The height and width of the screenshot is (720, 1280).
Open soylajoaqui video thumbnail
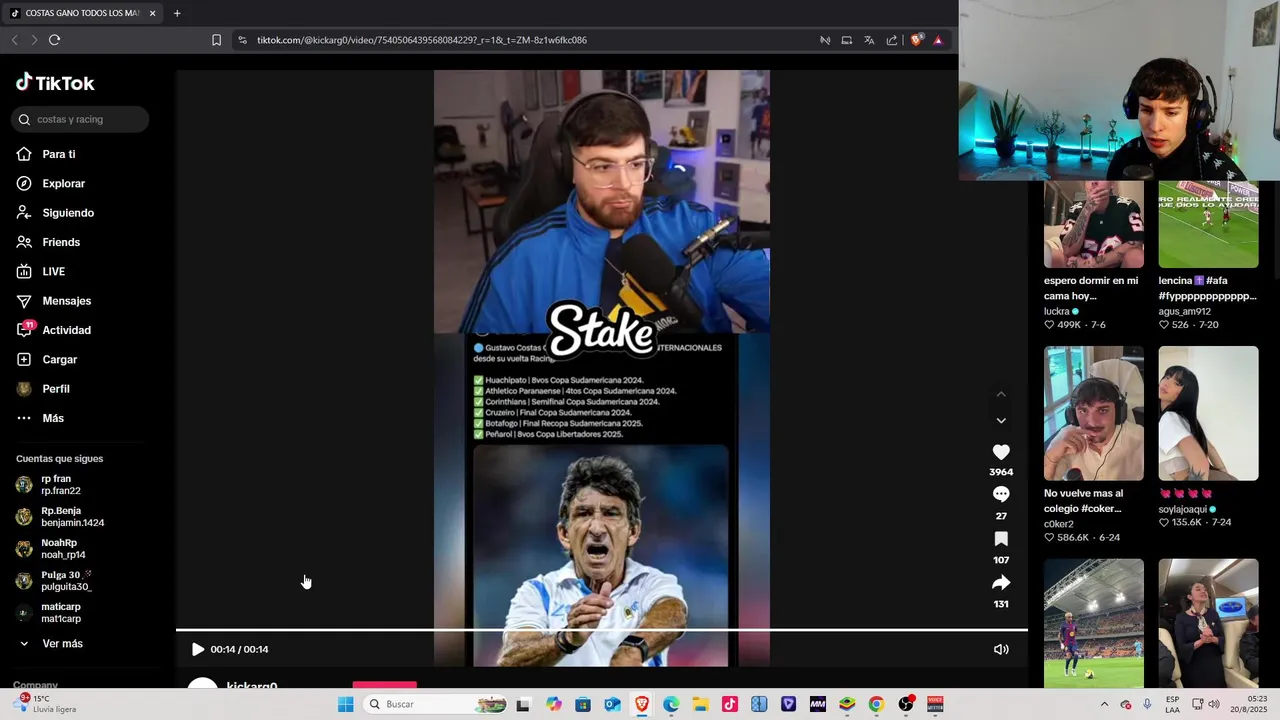tap(1208, 413)
